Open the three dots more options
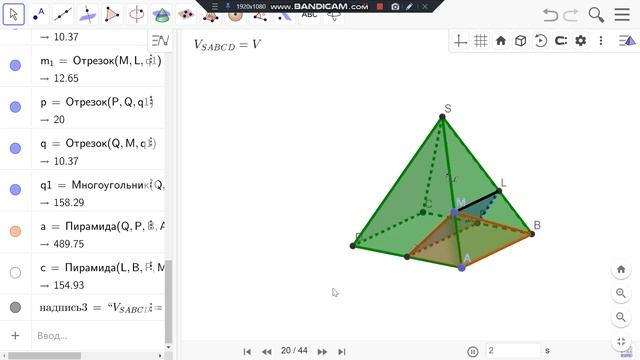This screenshot has width=640, height=360. 601,41
